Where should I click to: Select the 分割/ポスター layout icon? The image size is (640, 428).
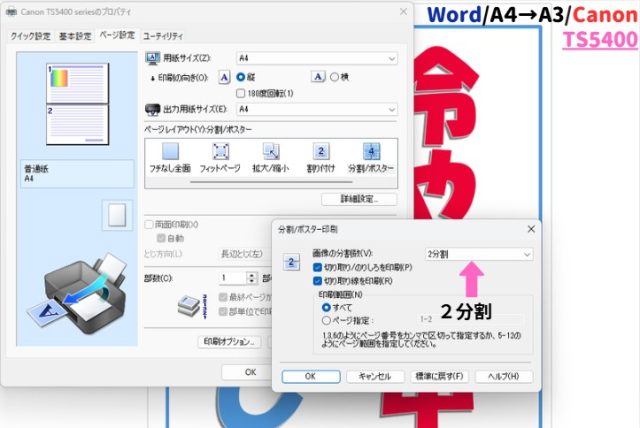point(371,152)
